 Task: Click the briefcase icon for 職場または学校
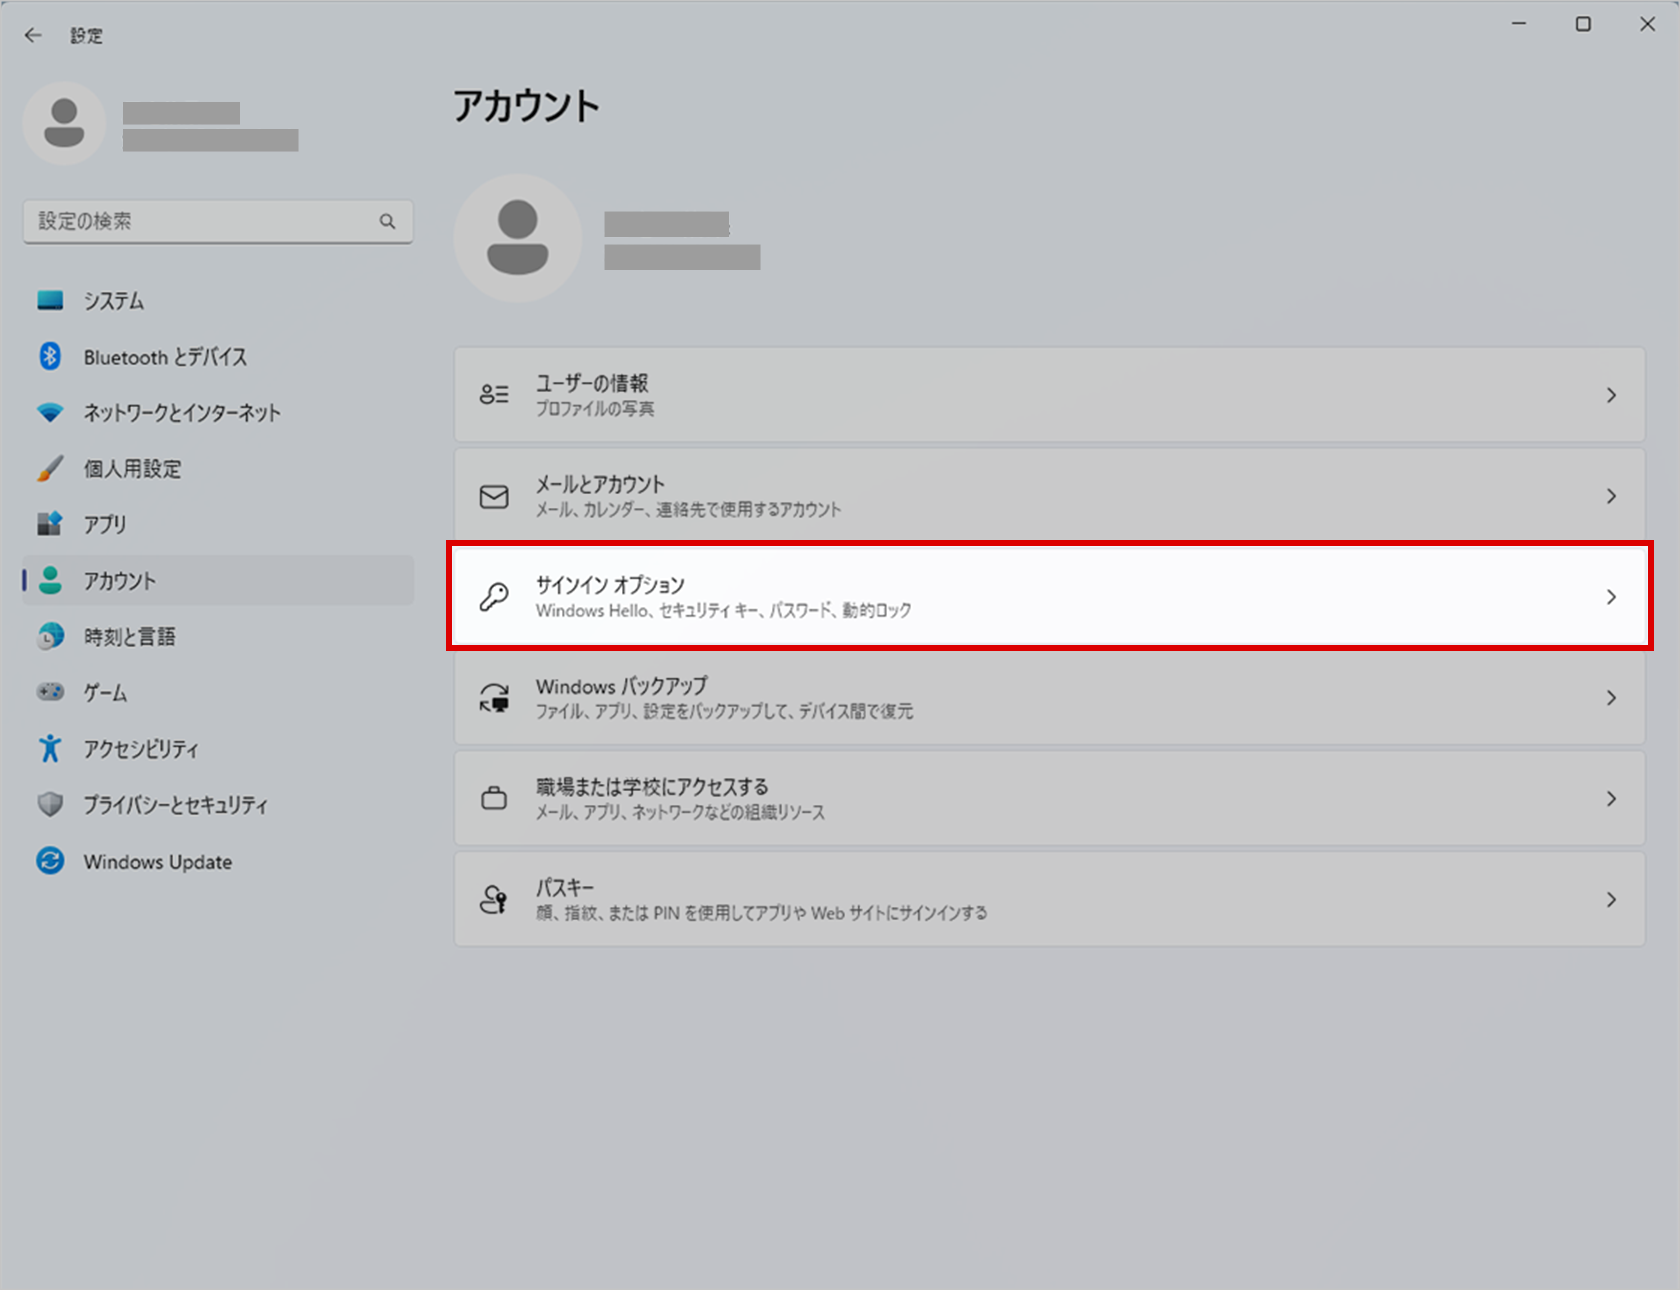pos(494,799)
